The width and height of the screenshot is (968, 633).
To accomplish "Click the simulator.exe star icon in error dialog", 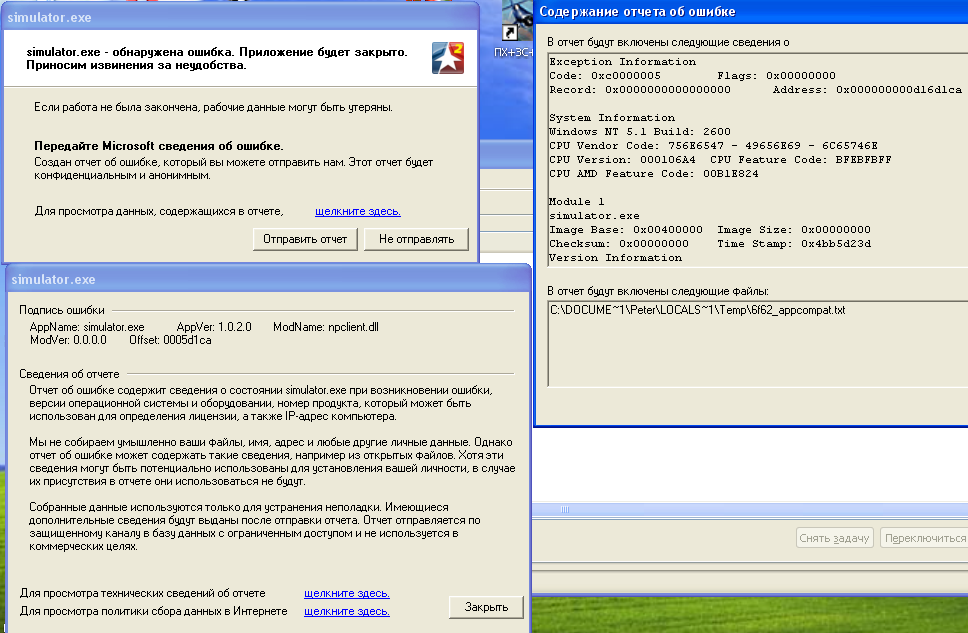I will [x=448, y=58].
